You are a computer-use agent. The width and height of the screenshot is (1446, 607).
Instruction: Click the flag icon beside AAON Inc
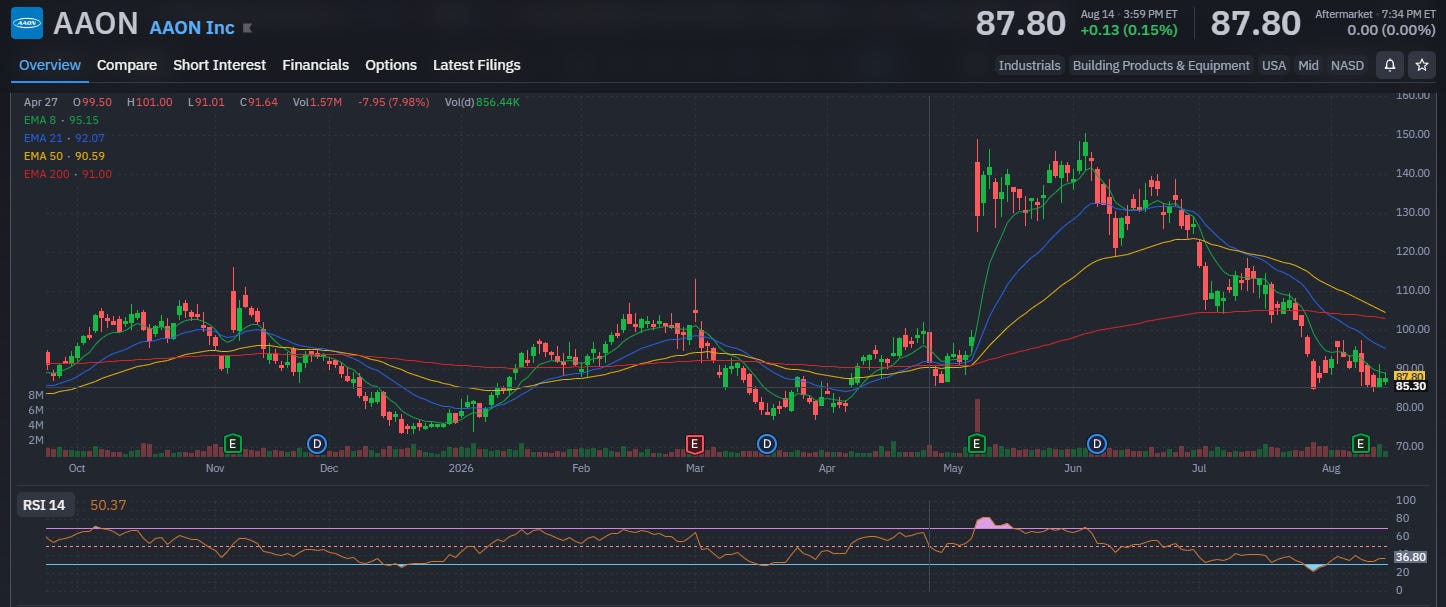tap(248, 28)
